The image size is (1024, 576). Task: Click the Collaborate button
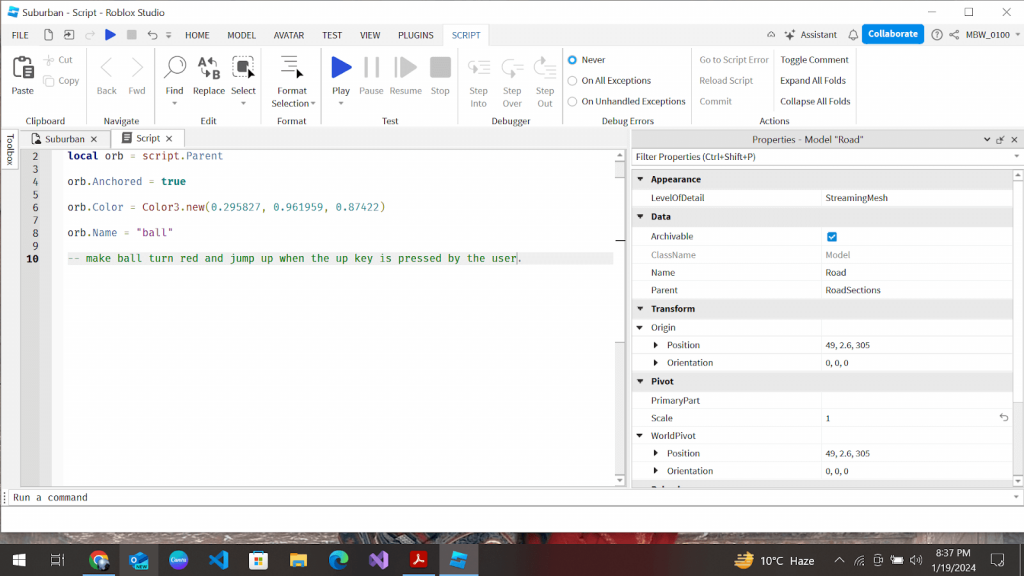pyautogui.click(x=891, y=33)
